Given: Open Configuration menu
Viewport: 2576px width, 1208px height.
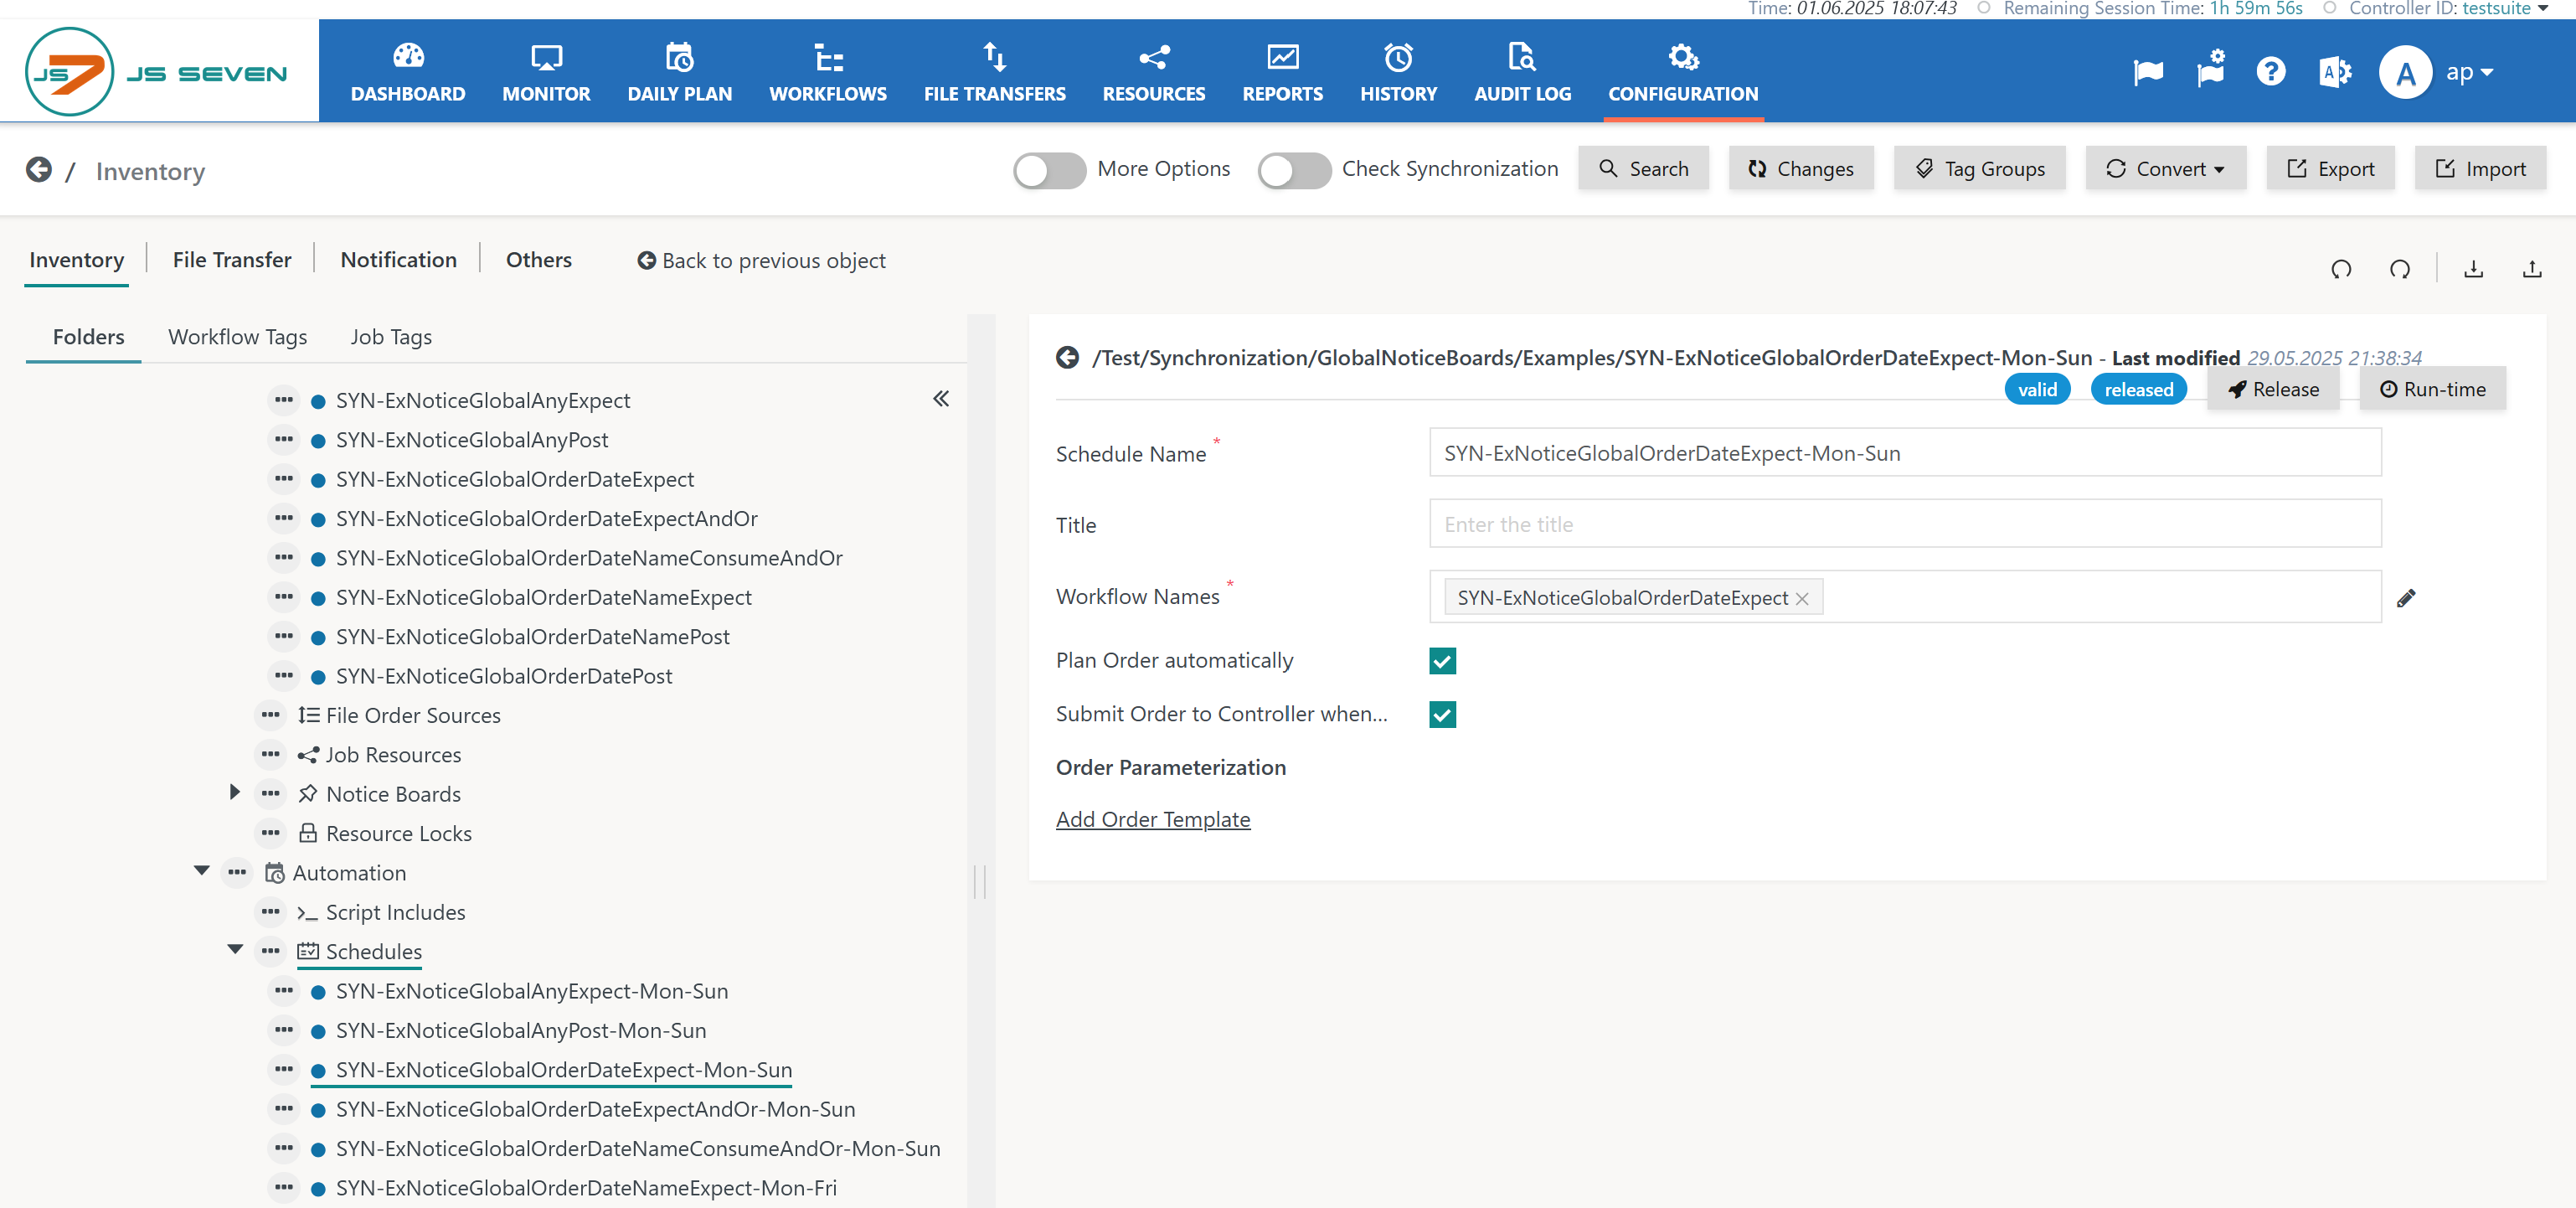Looking at the screenshot, I should coord(1682,72).
